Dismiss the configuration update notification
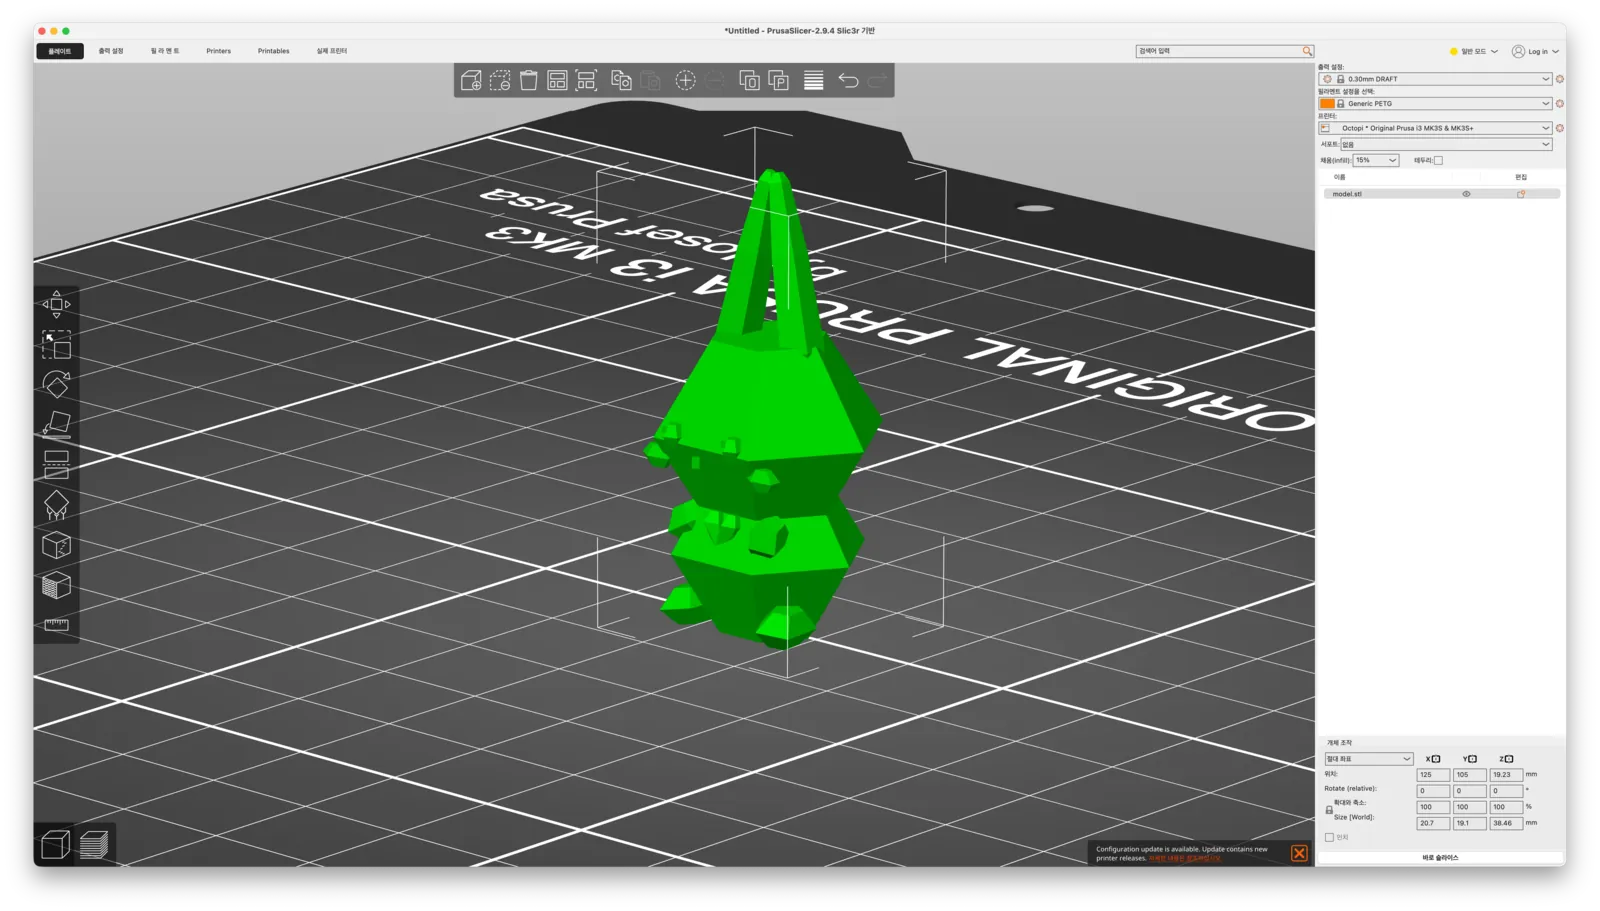 [1298, 853]
